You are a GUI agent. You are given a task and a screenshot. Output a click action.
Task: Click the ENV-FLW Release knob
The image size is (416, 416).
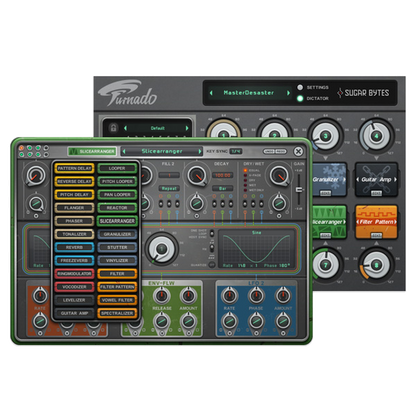(162, 295)
